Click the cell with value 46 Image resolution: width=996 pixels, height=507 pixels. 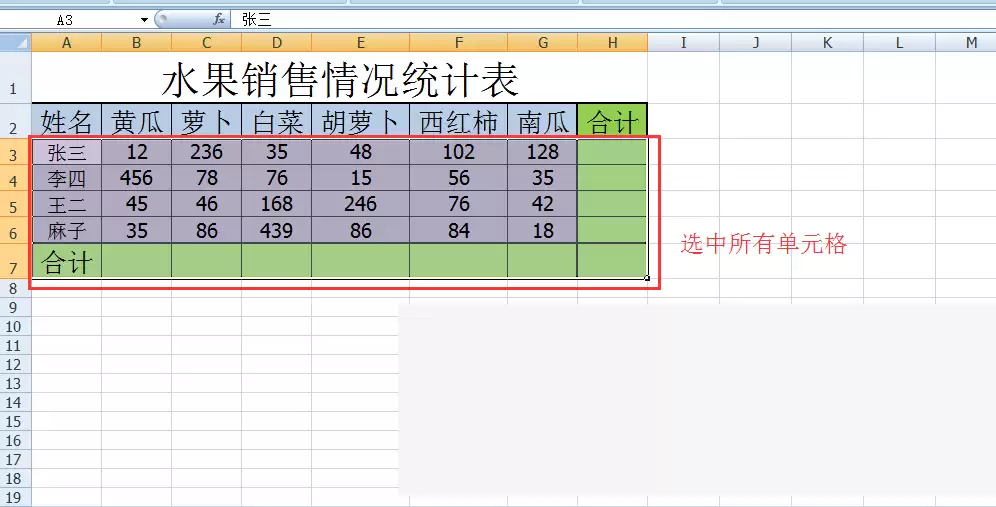pyautogui.click(x=206, y=204)
